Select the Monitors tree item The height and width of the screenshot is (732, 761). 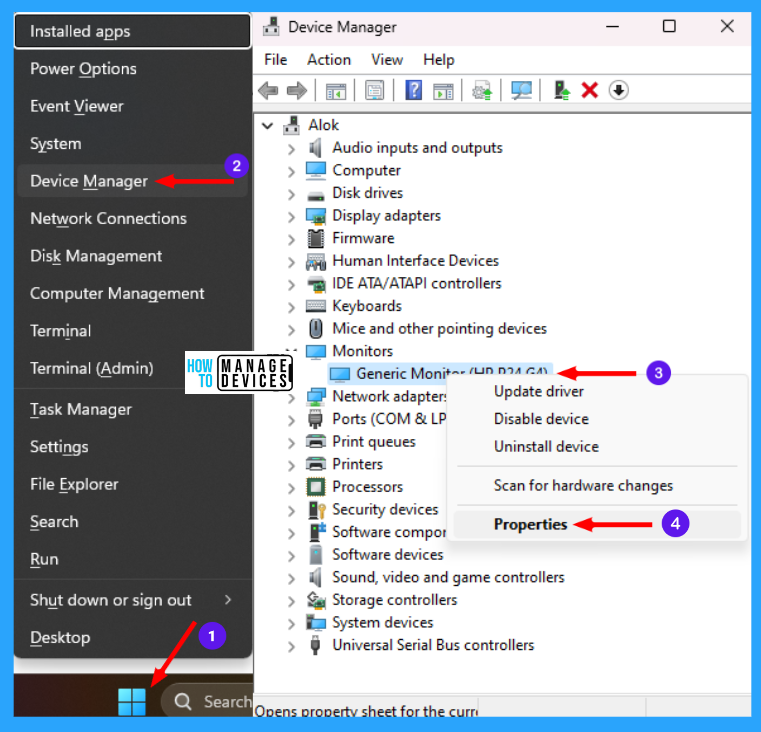click(x=363, y=351)
